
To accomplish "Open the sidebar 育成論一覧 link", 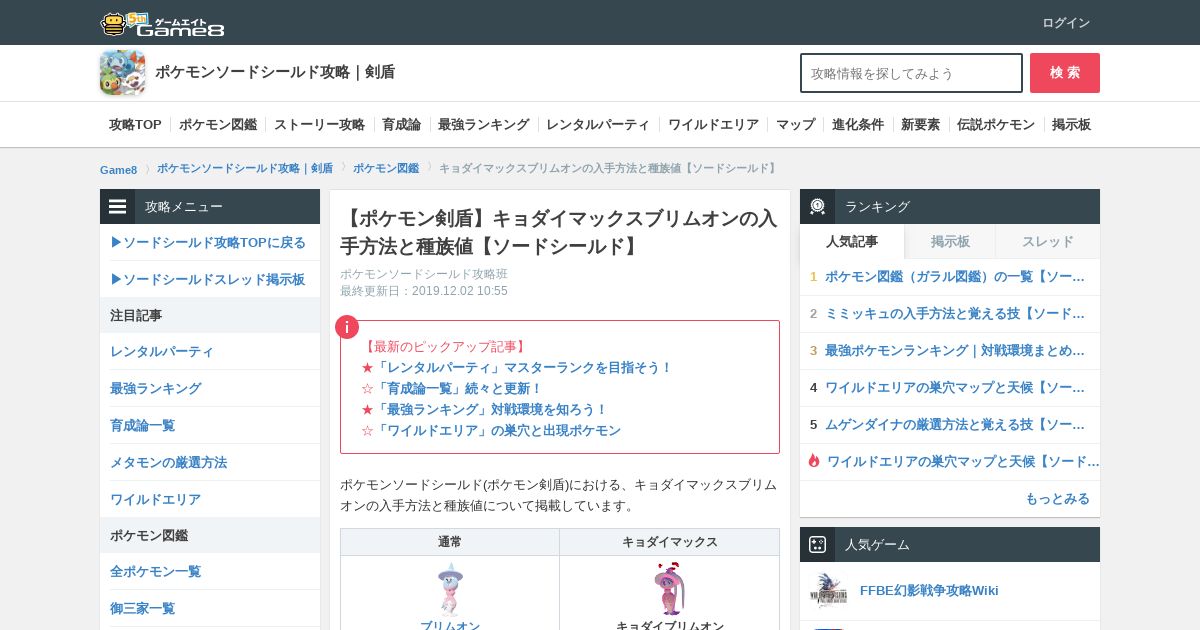I will click(143, 426).
